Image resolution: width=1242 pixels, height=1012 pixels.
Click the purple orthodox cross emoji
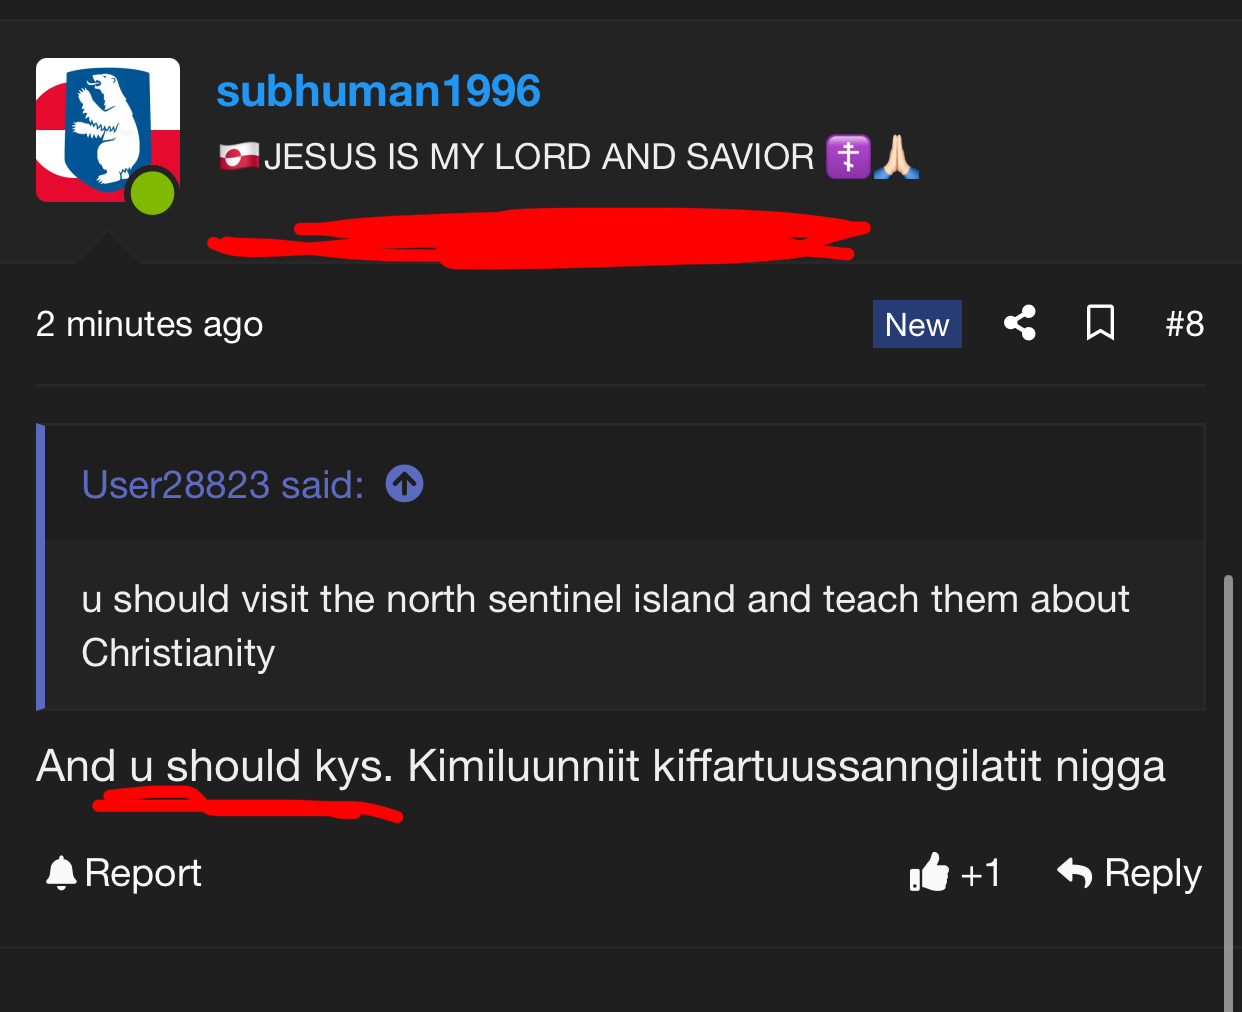pos(848,157)
